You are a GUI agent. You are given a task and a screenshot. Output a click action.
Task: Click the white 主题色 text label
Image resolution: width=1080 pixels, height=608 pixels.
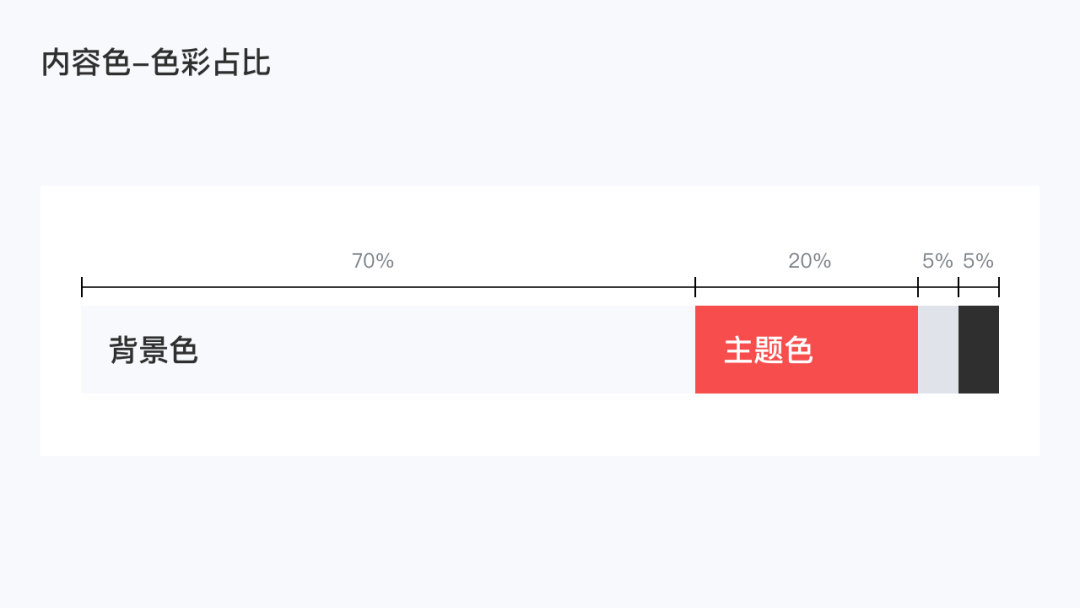tap(768, 350)
